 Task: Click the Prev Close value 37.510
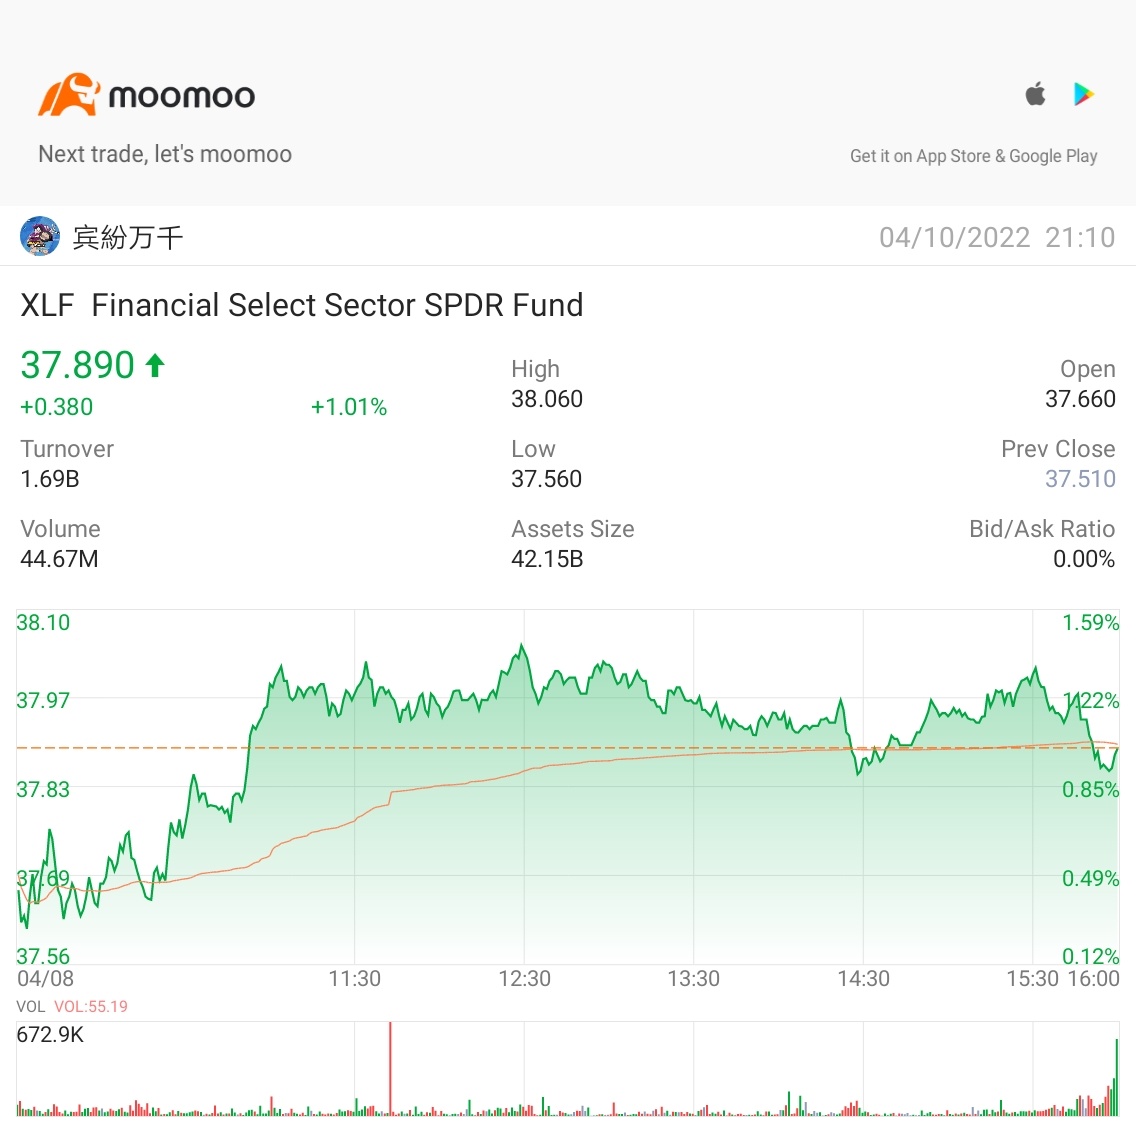pyautogui.click(x=1079, y=478)
